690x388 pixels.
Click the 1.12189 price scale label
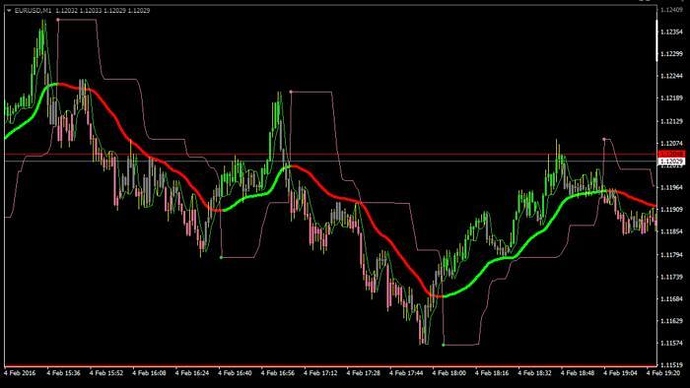point(672,98)
